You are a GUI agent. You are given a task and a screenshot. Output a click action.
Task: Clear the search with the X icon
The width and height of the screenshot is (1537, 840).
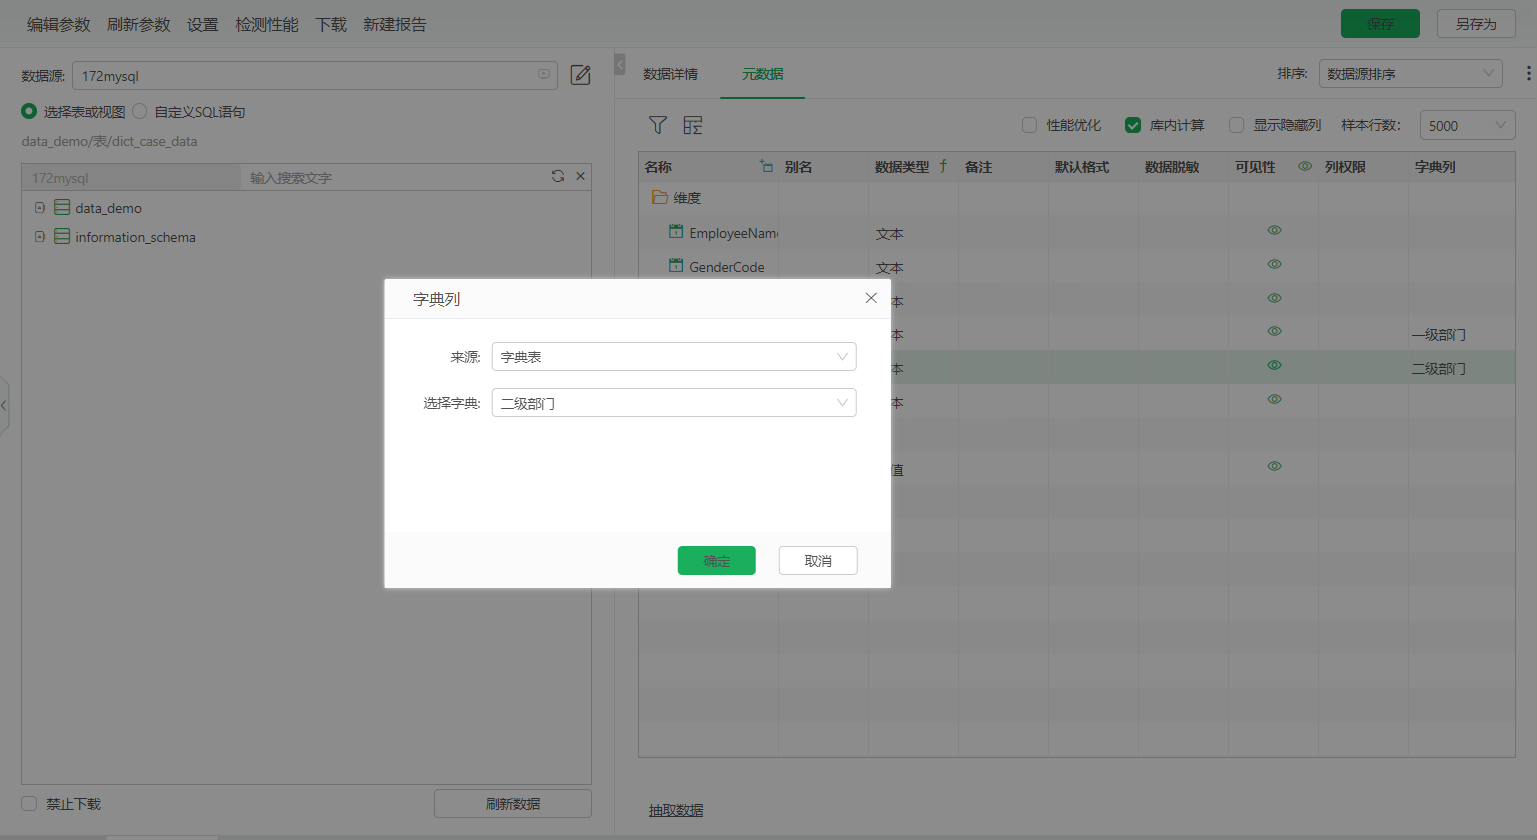coord(580,176)
